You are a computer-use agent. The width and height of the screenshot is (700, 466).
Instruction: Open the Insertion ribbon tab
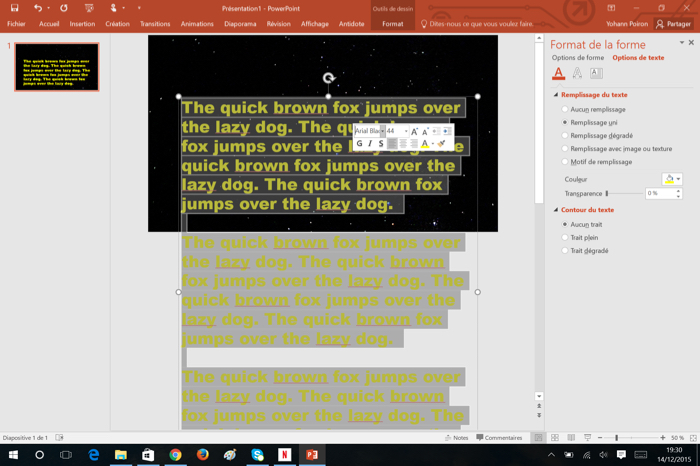(x=82, y=24)
